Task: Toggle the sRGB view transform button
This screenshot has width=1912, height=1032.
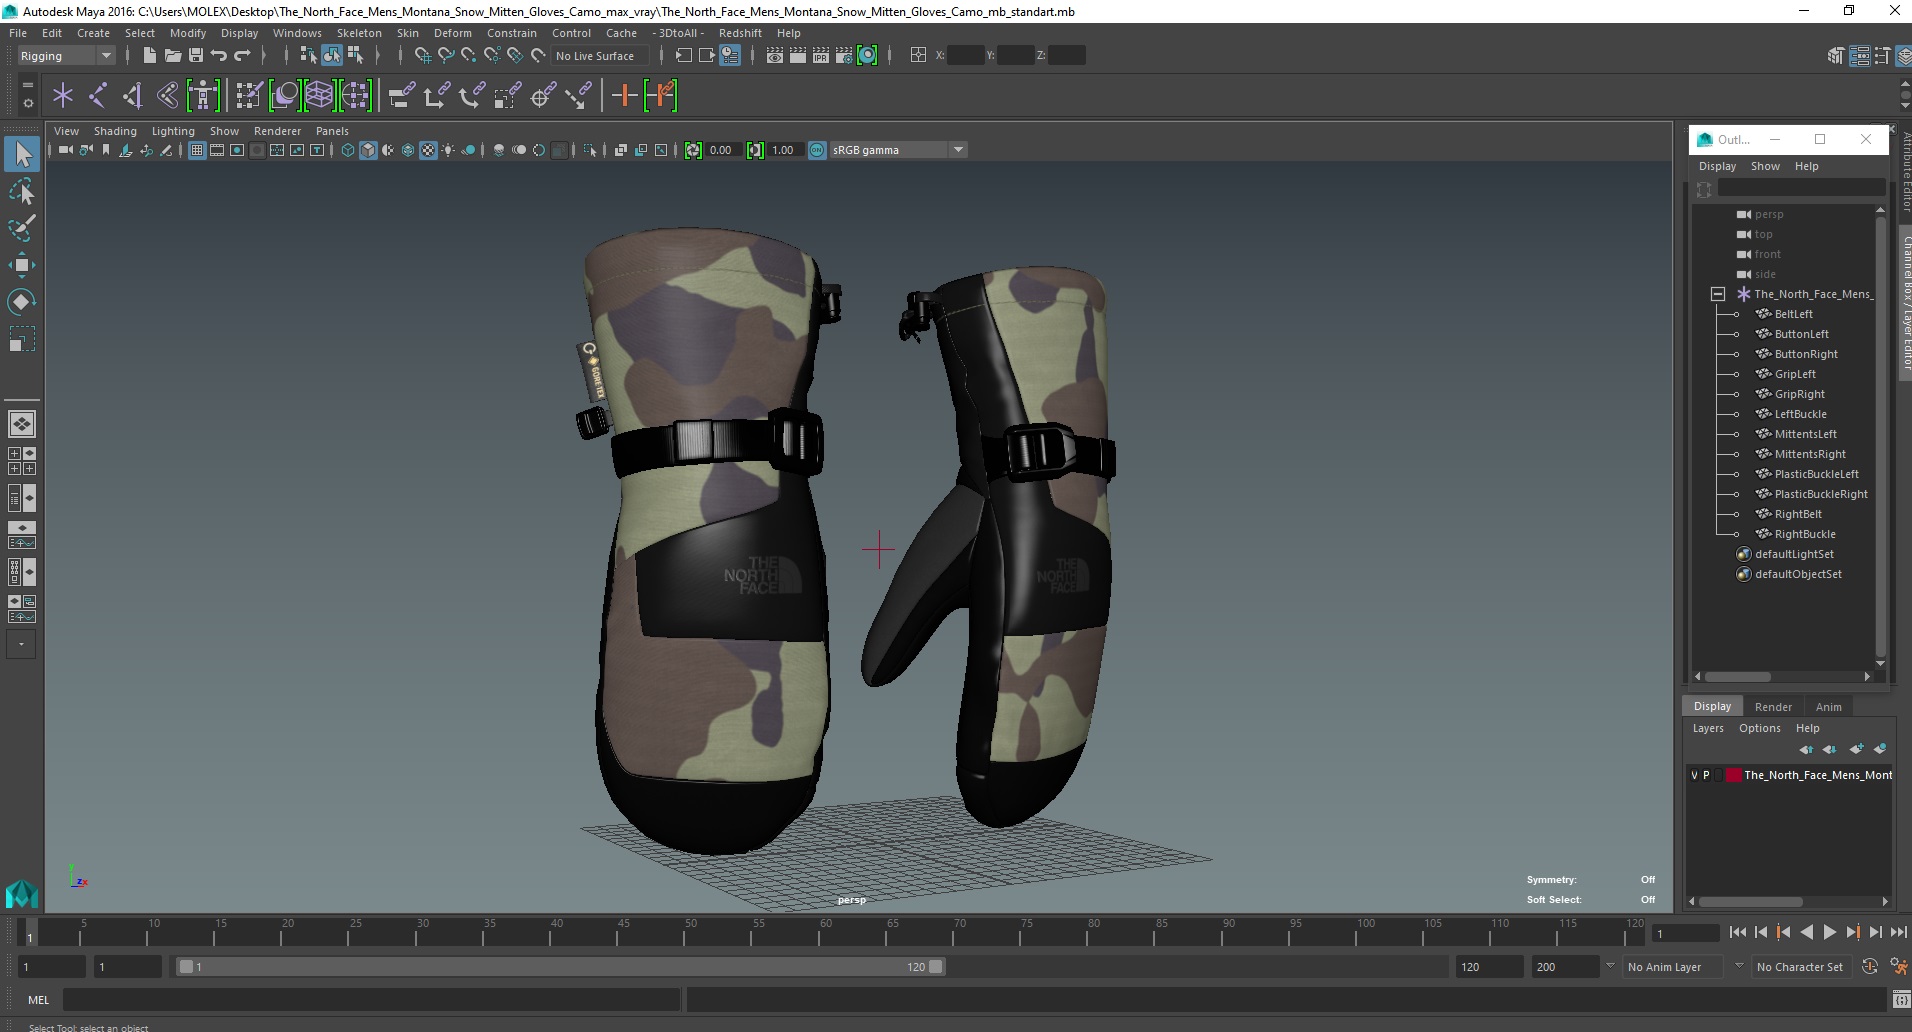Action: 817,150
